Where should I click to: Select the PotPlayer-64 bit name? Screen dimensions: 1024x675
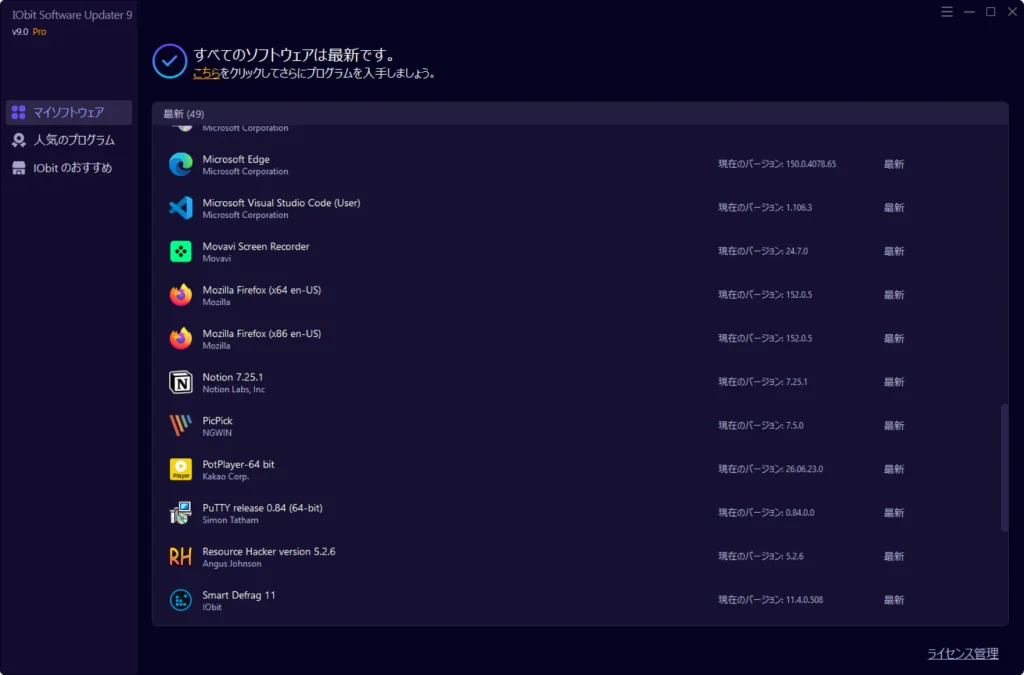(238, 464)
